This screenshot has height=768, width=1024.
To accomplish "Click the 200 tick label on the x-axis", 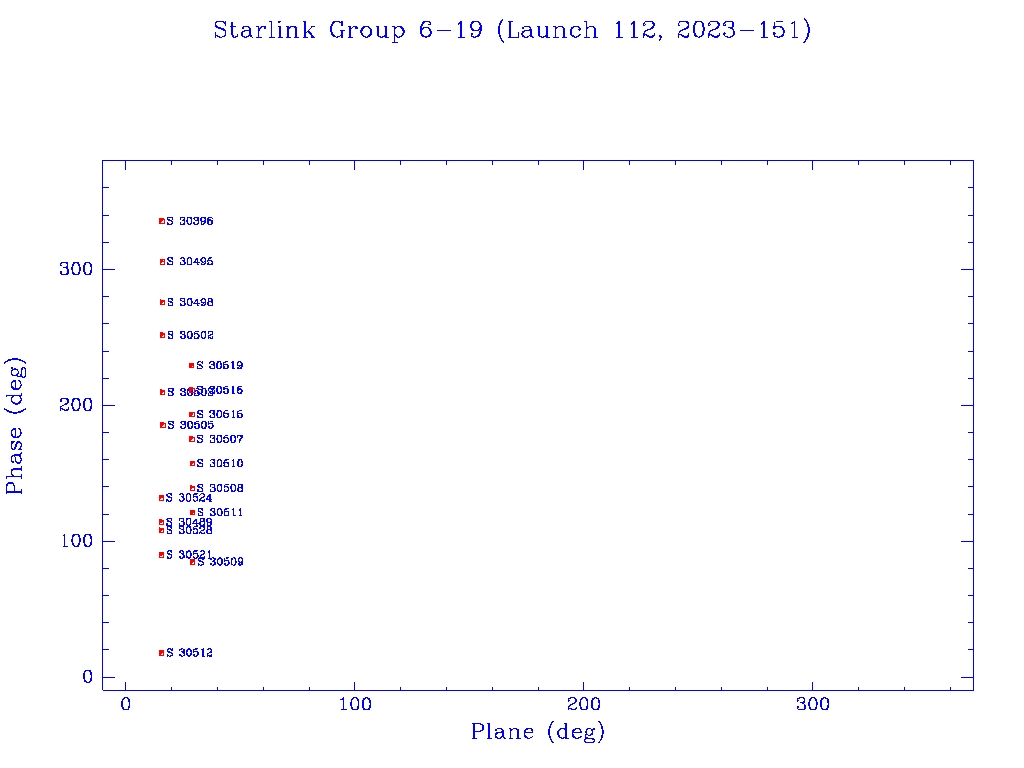I will click(584, 704).
